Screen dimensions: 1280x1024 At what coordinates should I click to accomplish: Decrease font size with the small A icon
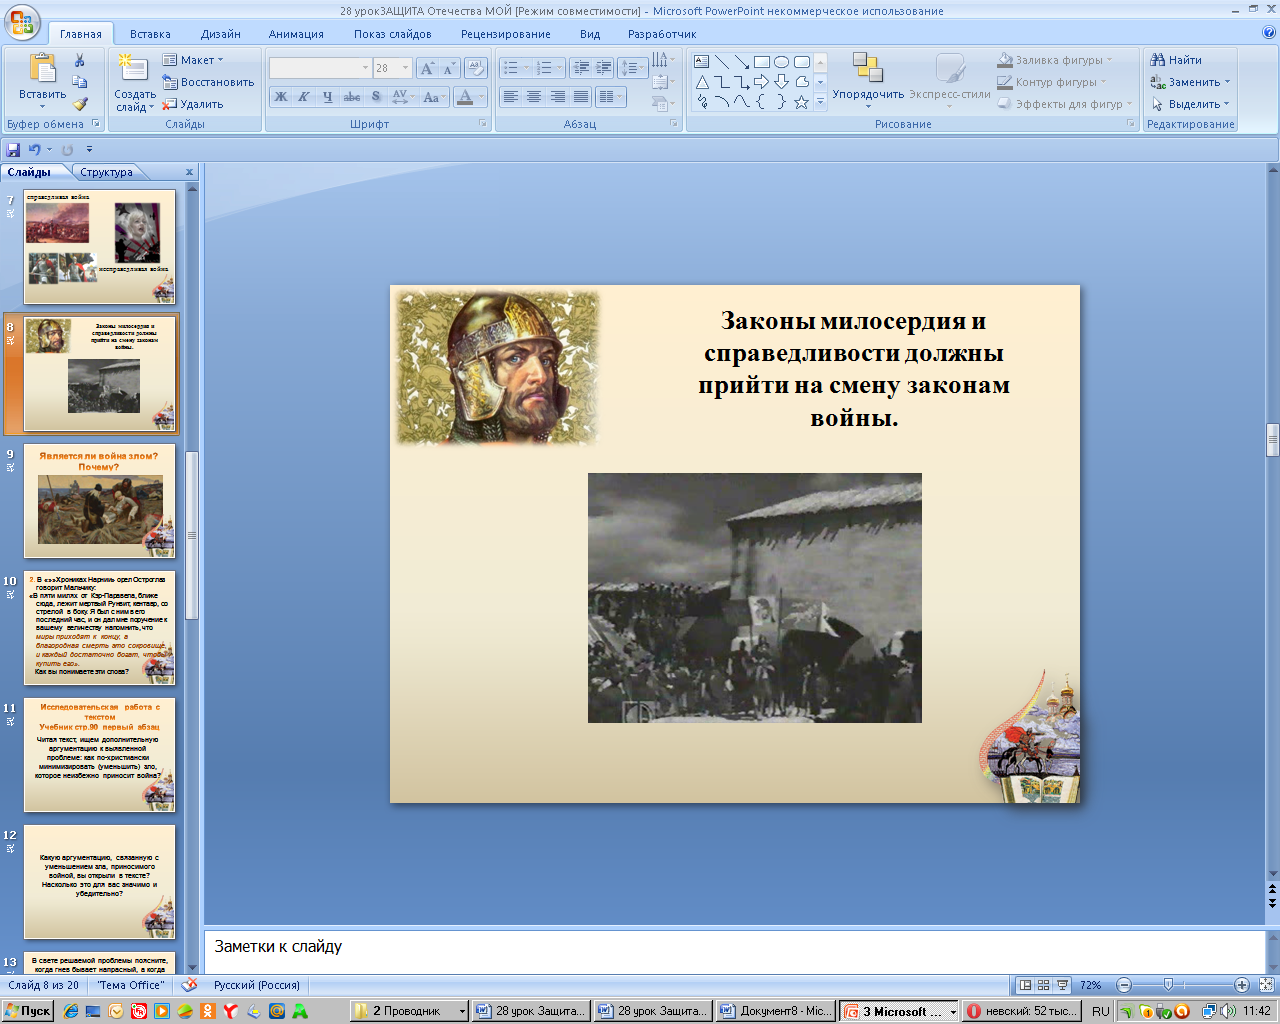pyautogui.click(x=449, y=68)
